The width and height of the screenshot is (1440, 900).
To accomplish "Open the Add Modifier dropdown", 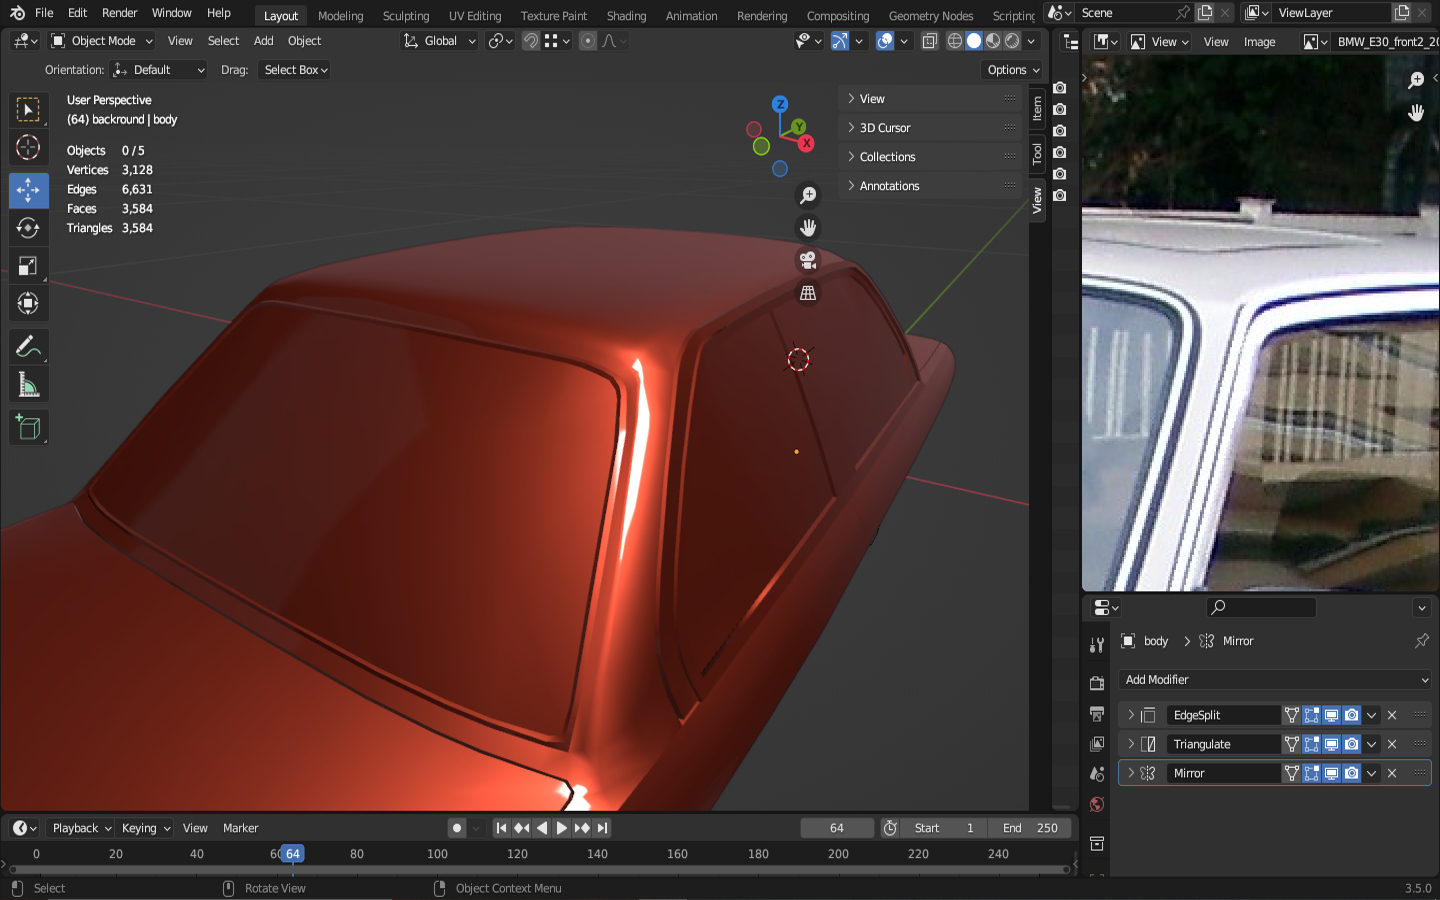I will [1275, 680].
